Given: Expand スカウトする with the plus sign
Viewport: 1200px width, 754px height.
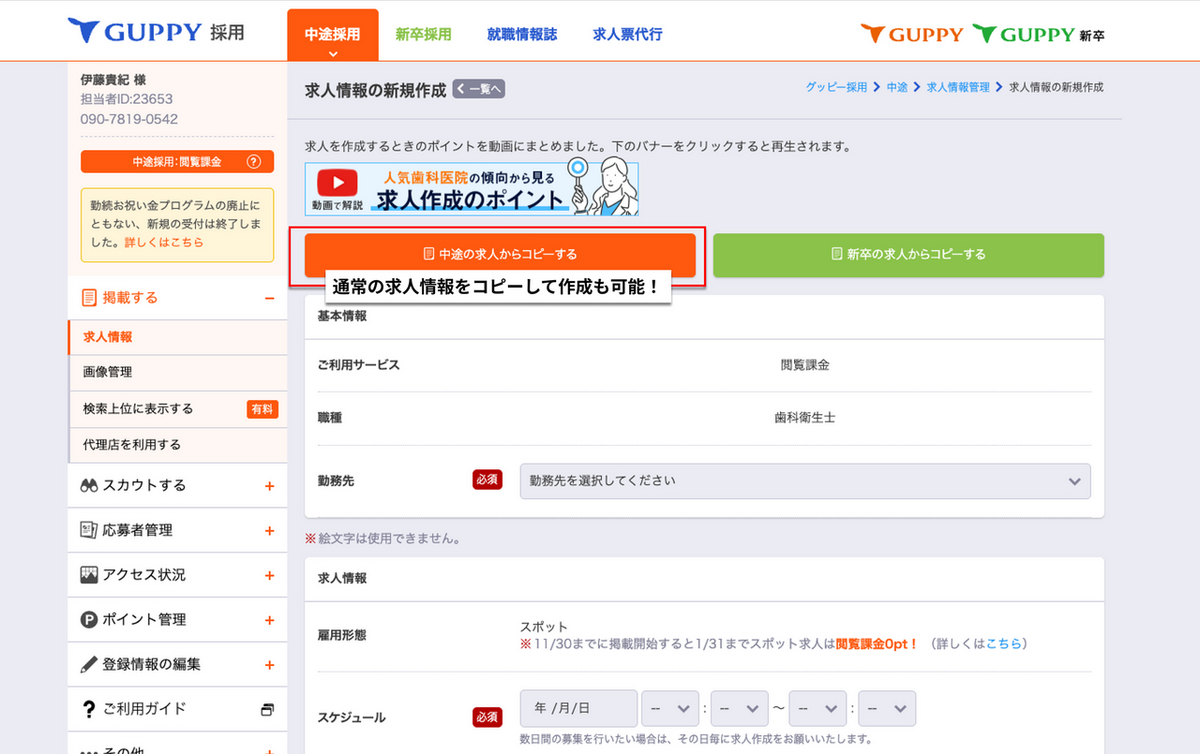Looking at the screenshot, I should (269, 486).
